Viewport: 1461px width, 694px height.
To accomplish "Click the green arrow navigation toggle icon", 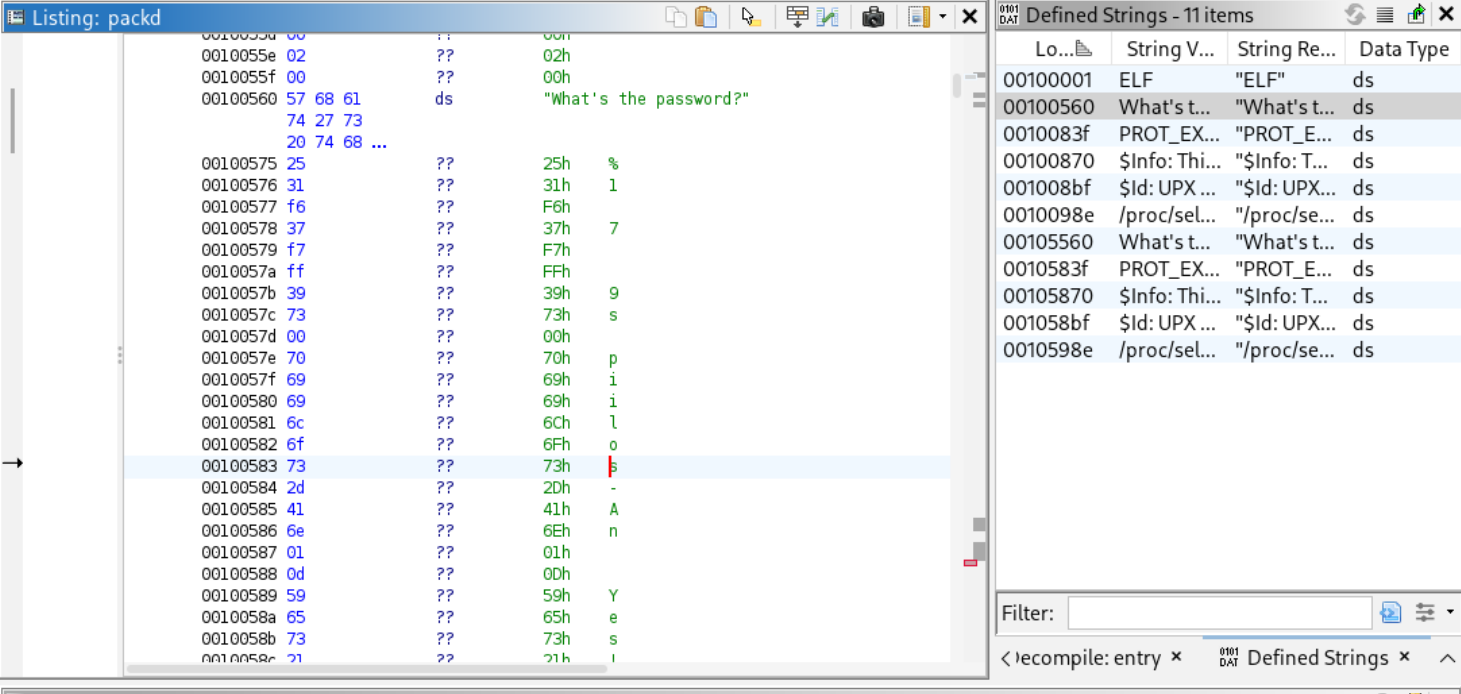I will coord(1416,15).
